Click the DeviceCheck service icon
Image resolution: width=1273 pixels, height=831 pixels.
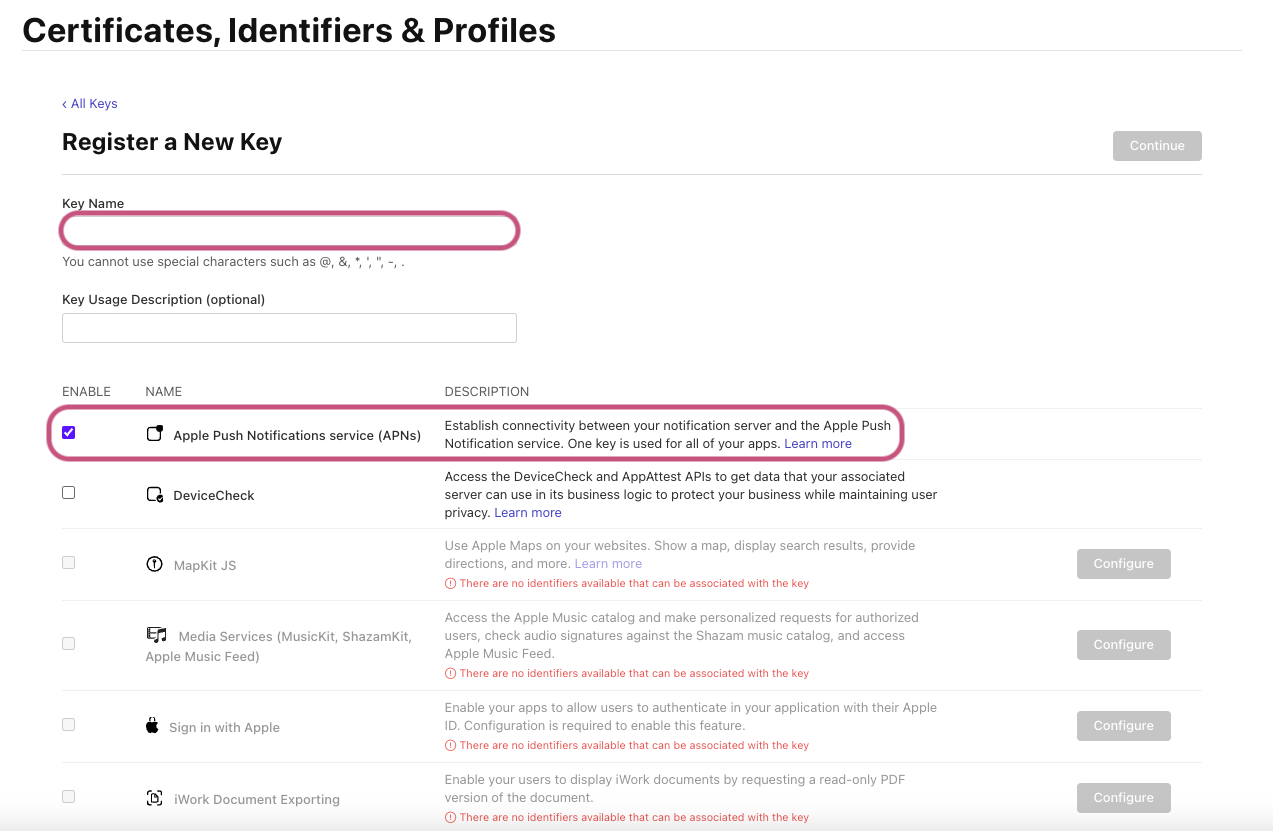pyautogui.click(x=154, y=494)
